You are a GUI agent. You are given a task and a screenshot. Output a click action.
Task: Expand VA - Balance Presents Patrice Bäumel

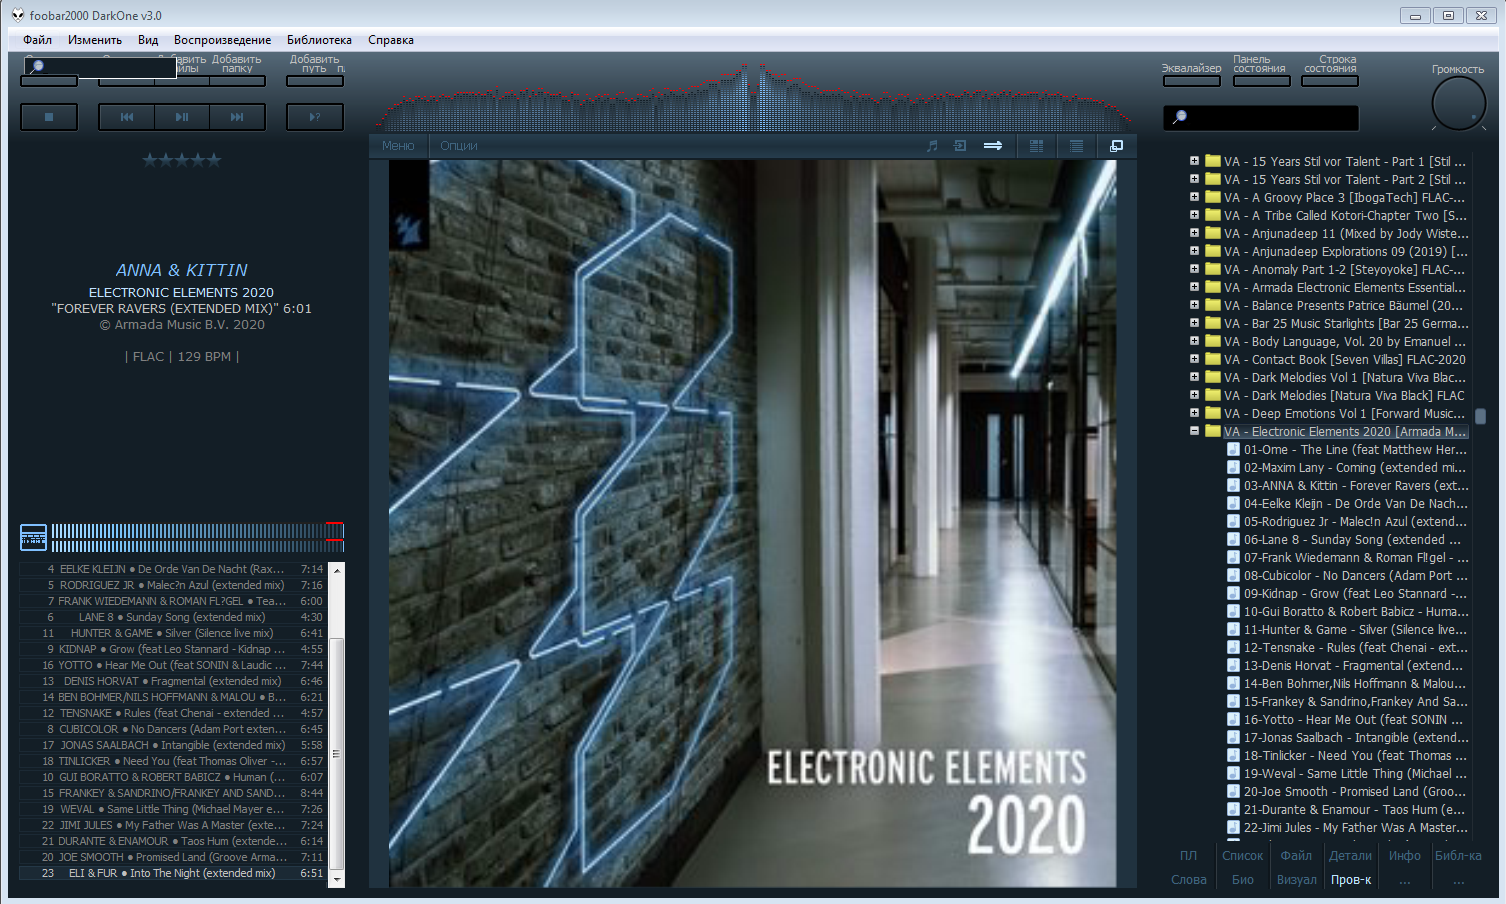pos(1194,305)
